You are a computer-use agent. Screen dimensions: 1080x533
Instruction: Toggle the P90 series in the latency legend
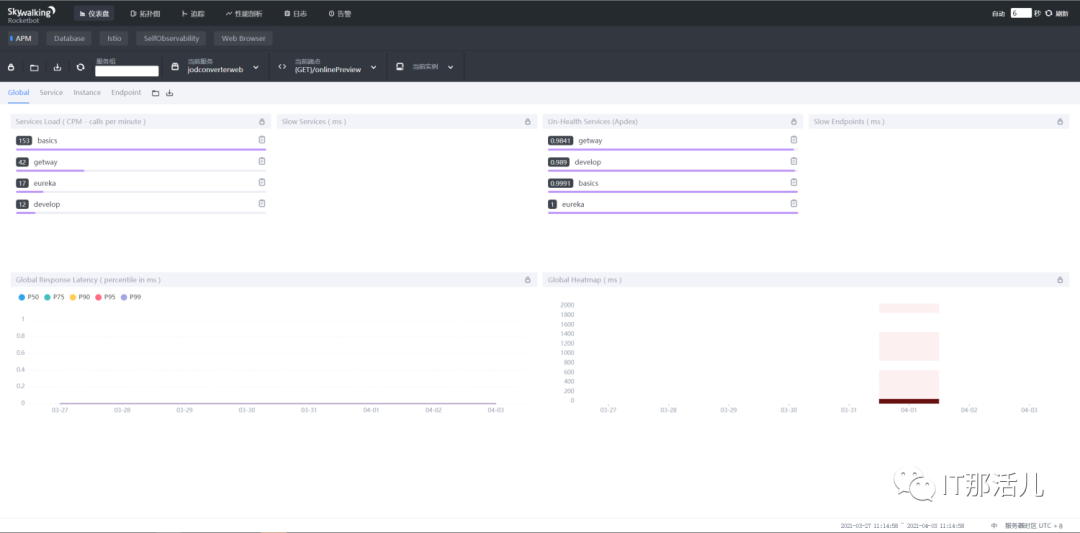pos(81,297)
